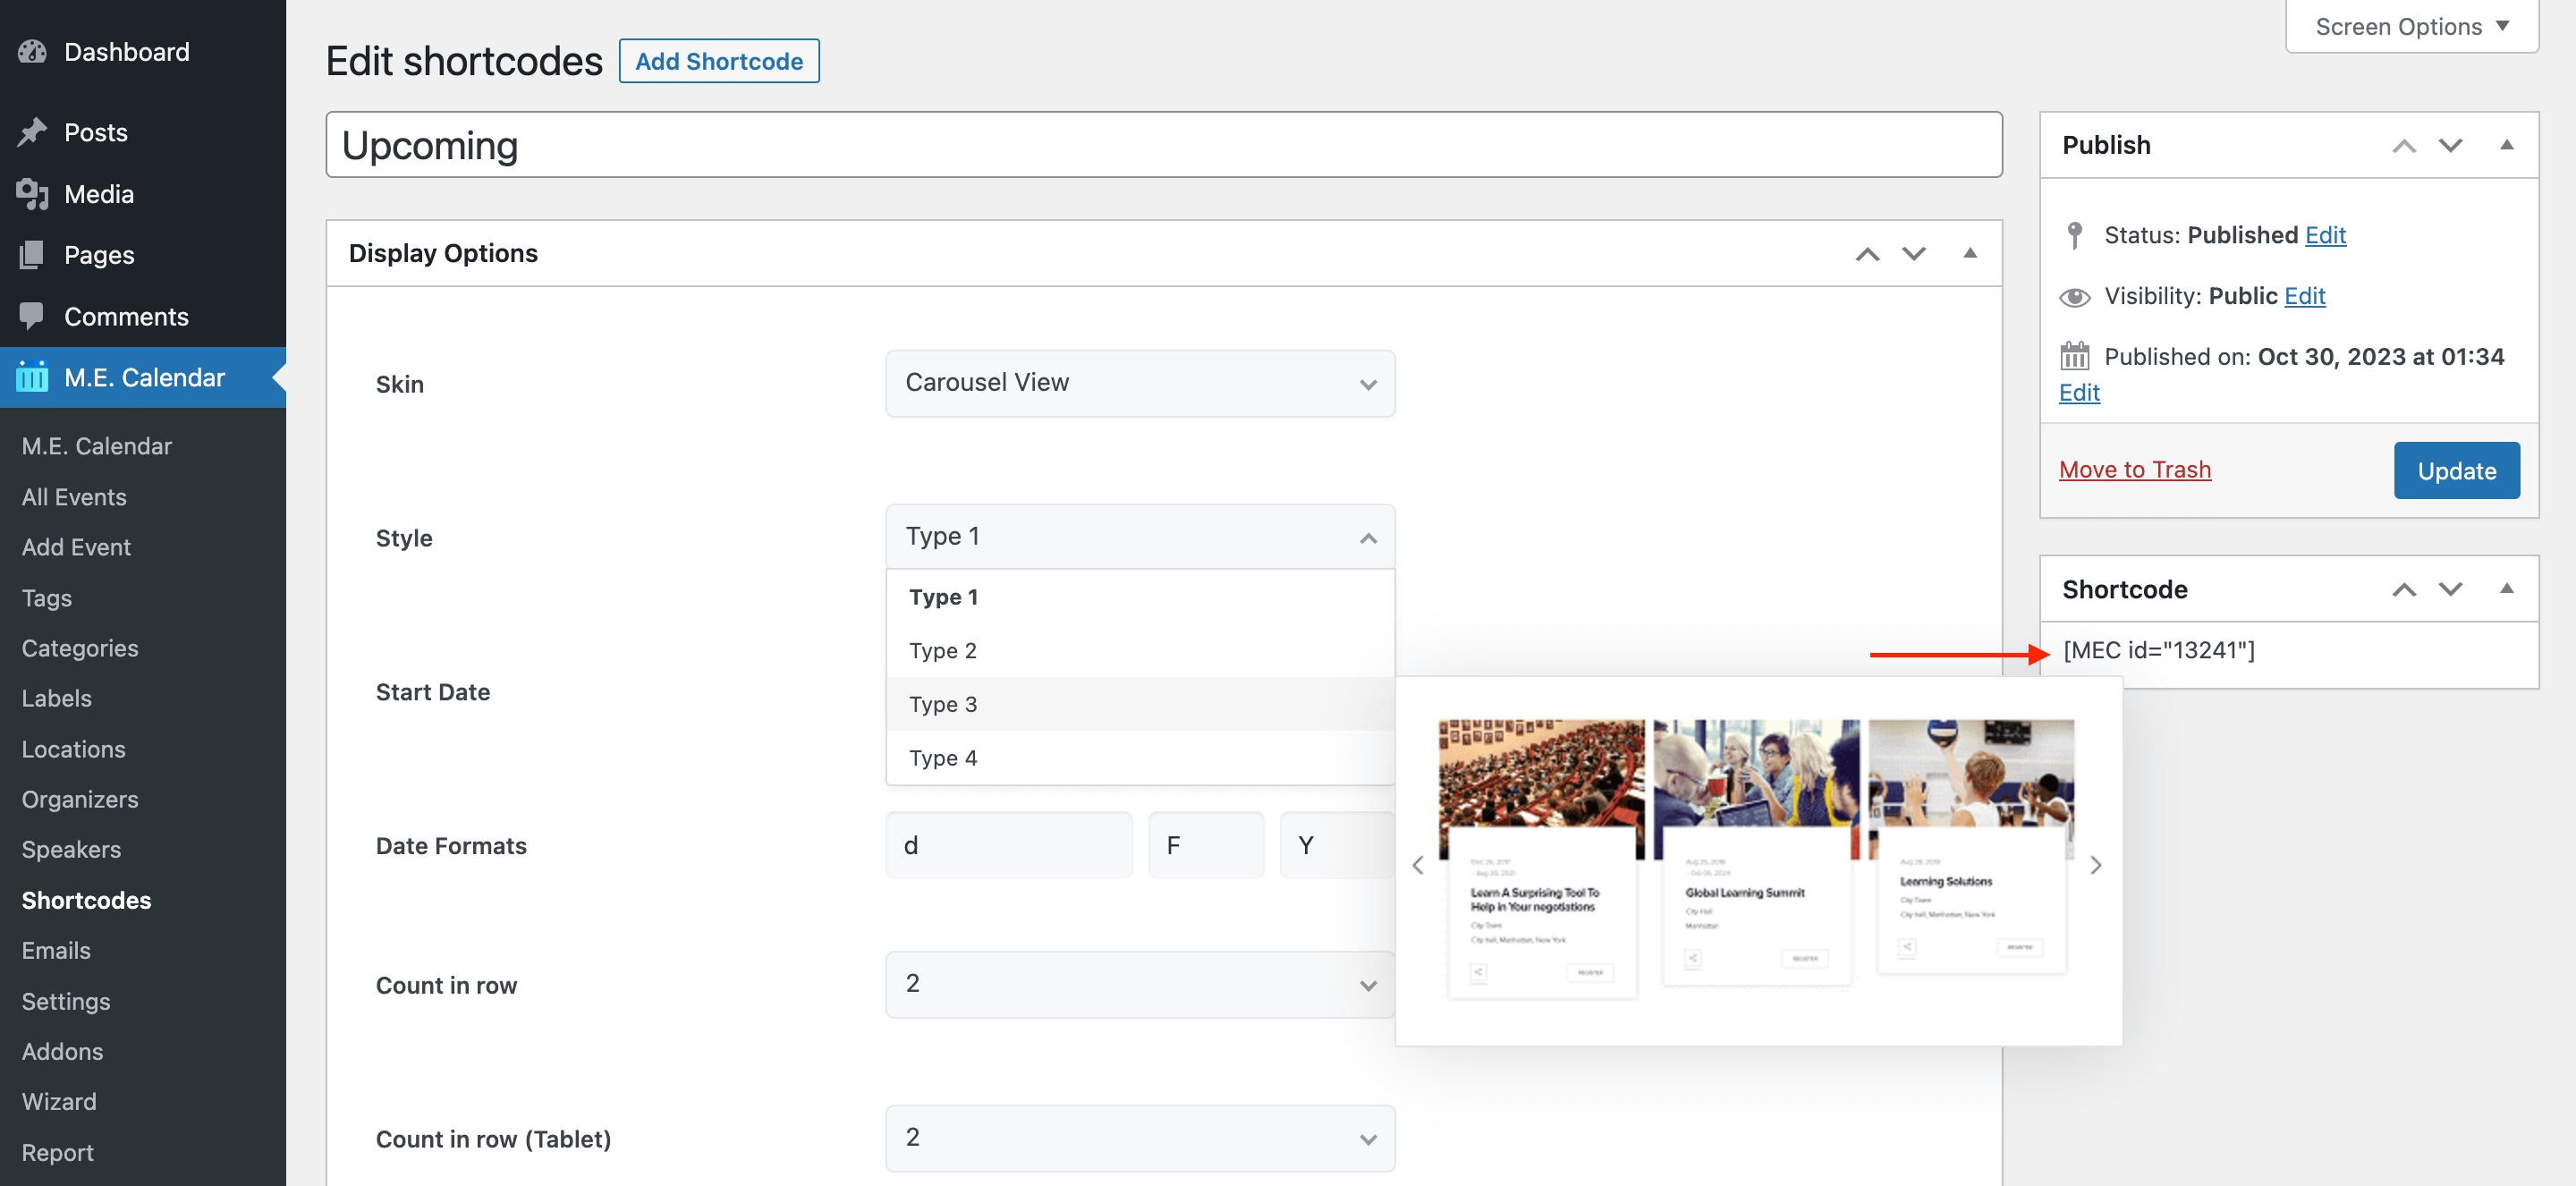Toggle Shortcode panel collapse triangle
Viewport: 2576px width, 1186px height.
[x=2506, y=589]
